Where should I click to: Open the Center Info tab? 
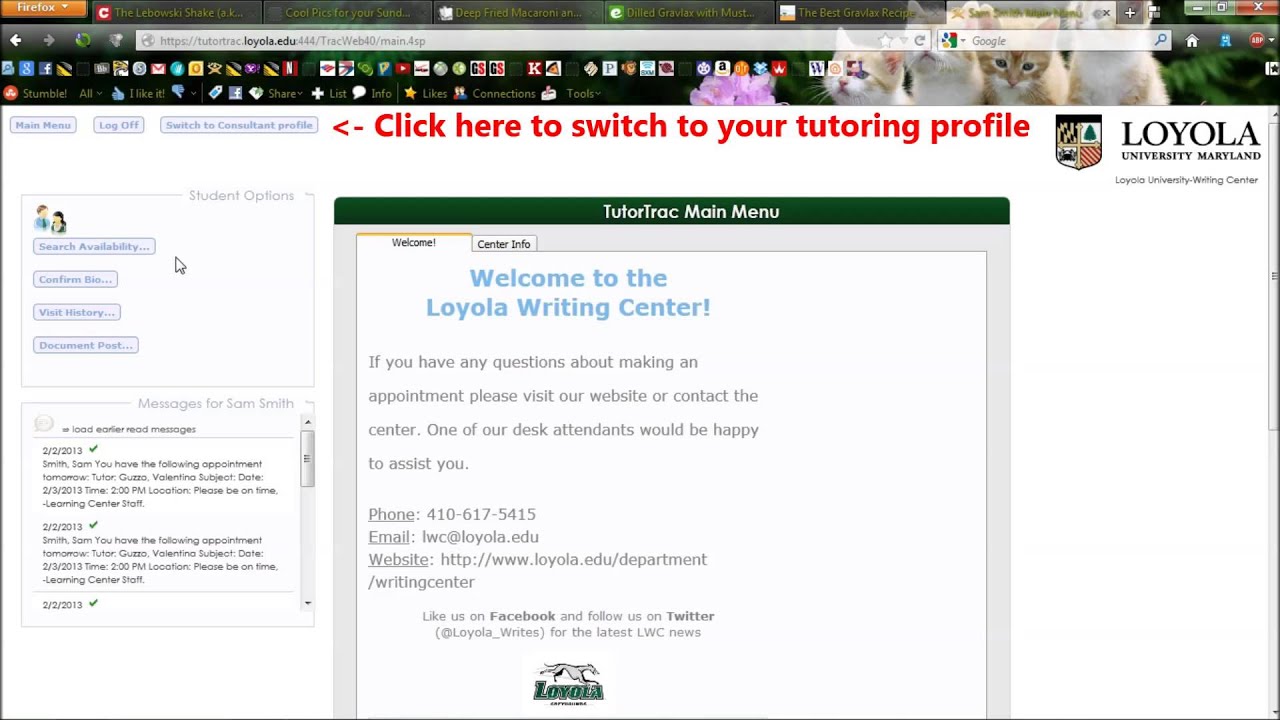pyautogui.click(x=504, y=244)
